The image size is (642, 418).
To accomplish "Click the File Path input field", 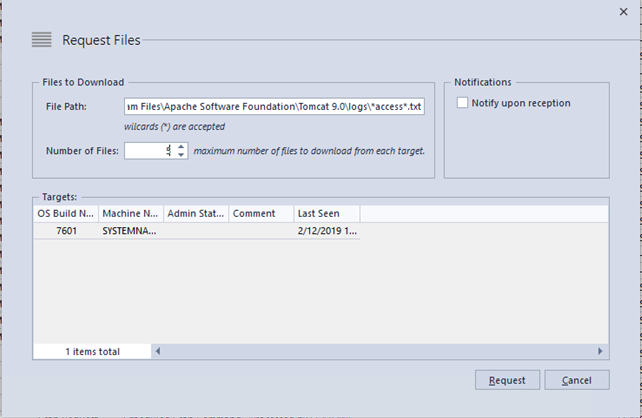I will (x=274, y=106).
